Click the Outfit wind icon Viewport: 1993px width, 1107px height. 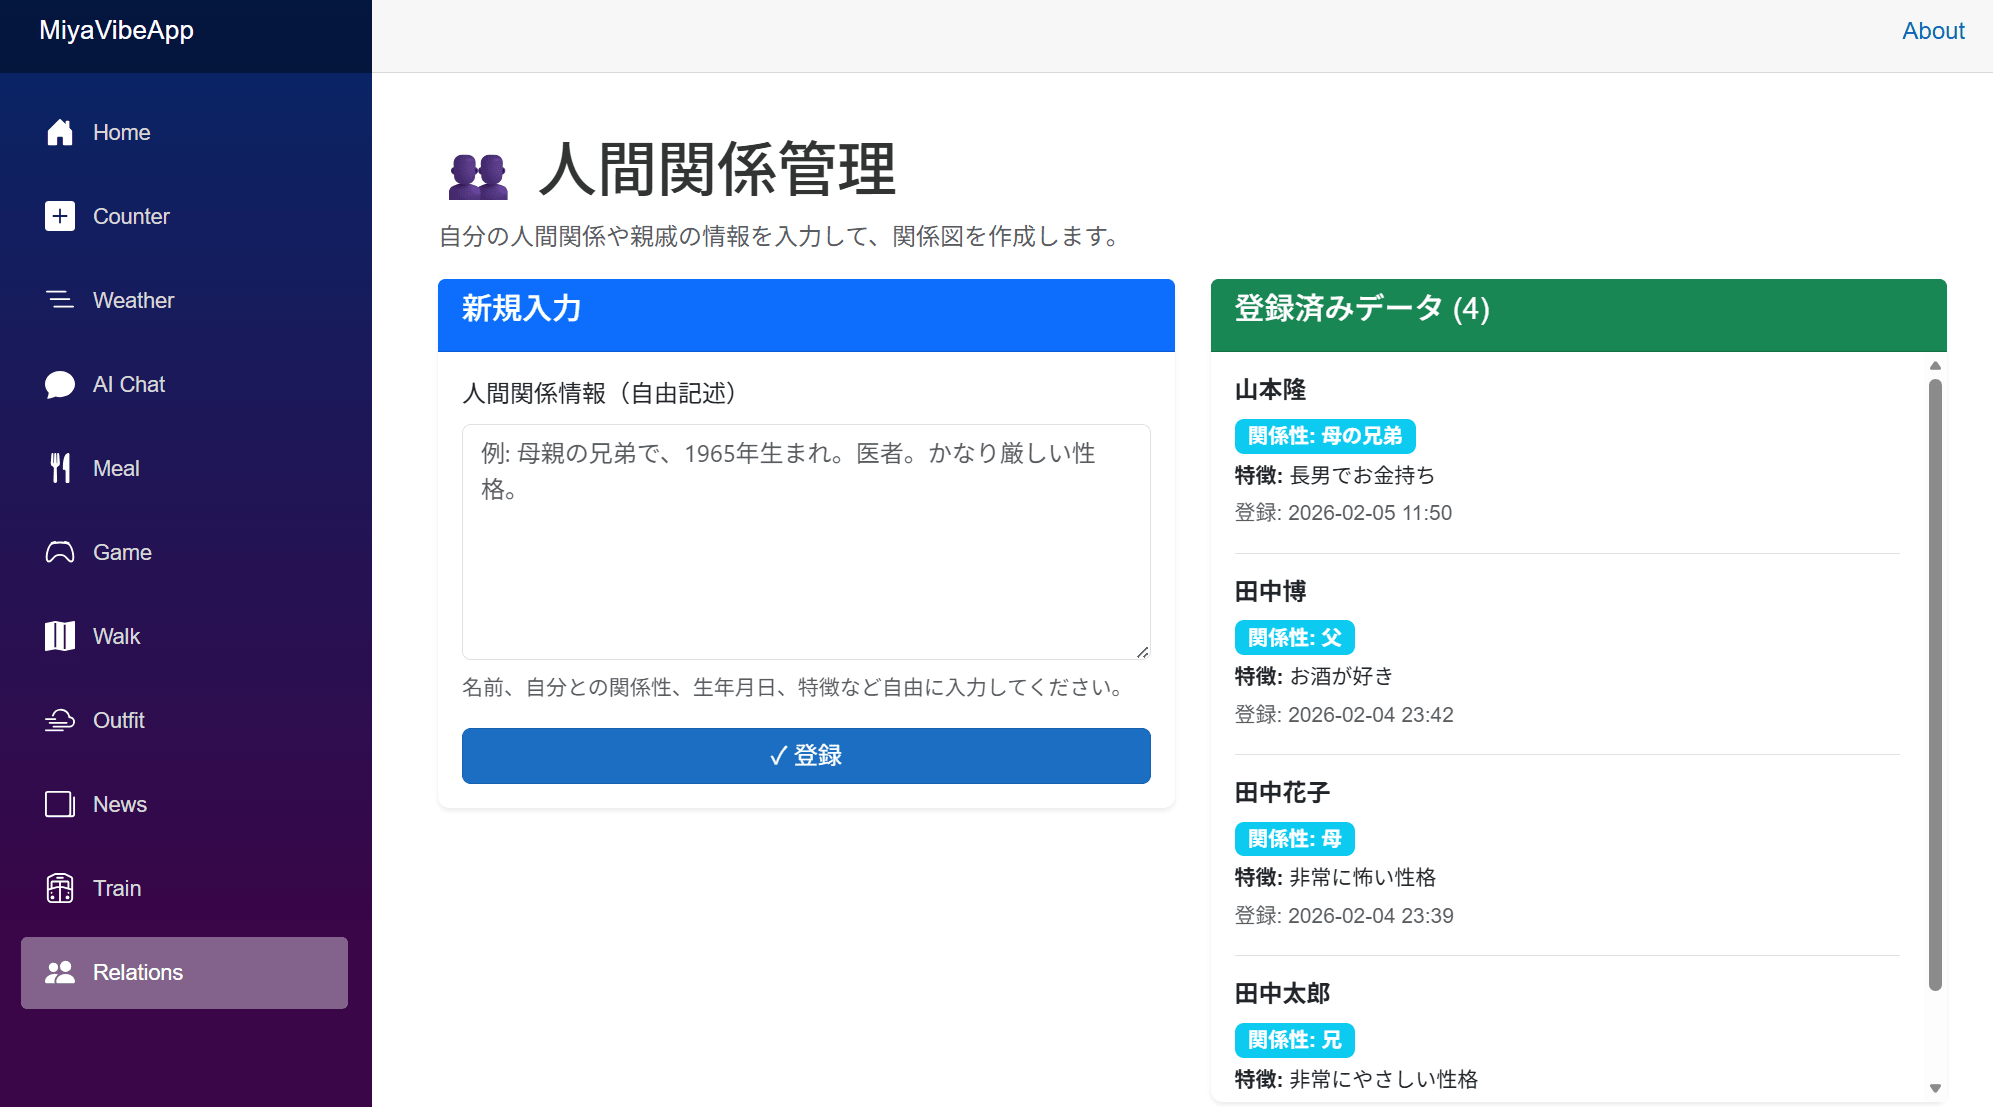click(60, 720)
